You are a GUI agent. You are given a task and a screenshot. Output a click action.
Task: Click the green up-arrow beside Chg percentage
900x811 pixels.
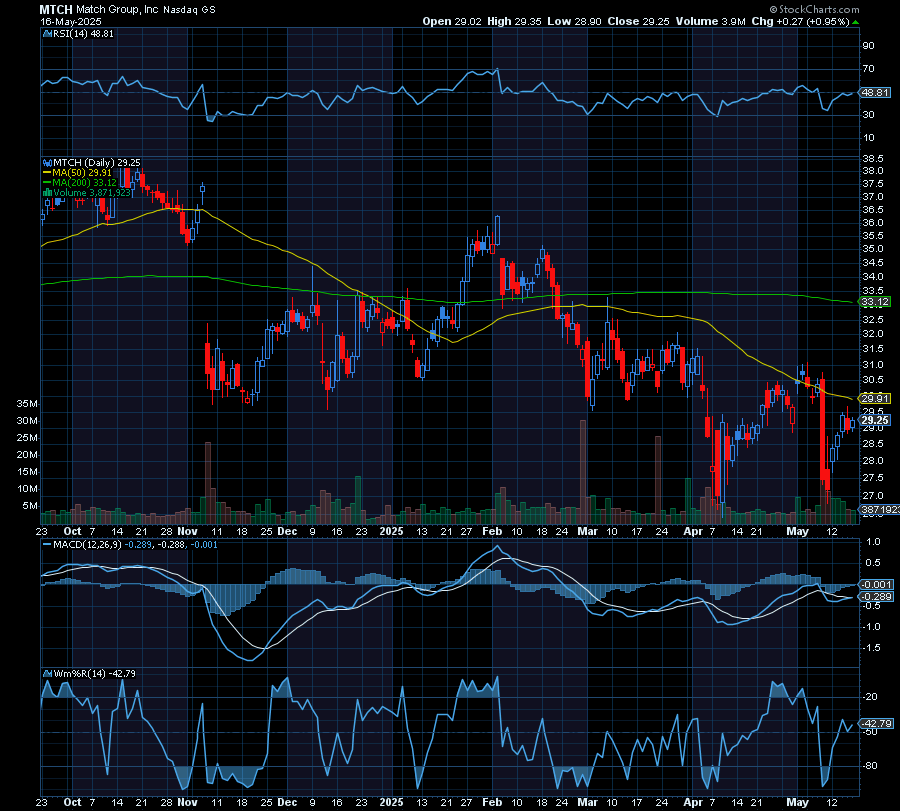(x=857, y=20)
